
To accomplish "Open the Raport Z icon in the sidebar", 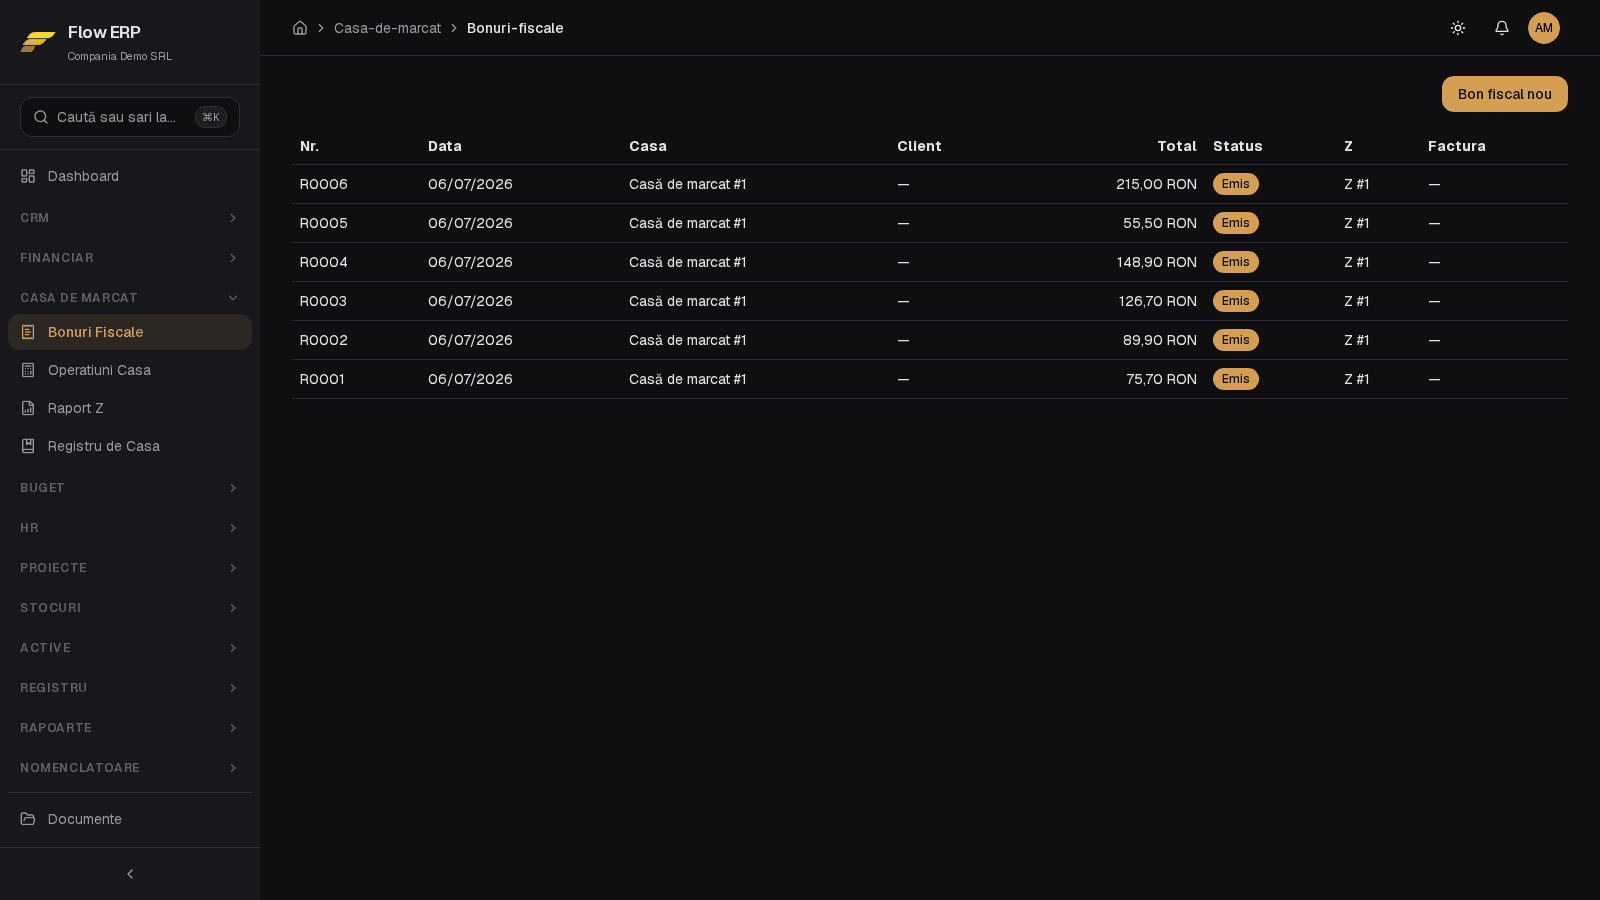I will 28,408.
